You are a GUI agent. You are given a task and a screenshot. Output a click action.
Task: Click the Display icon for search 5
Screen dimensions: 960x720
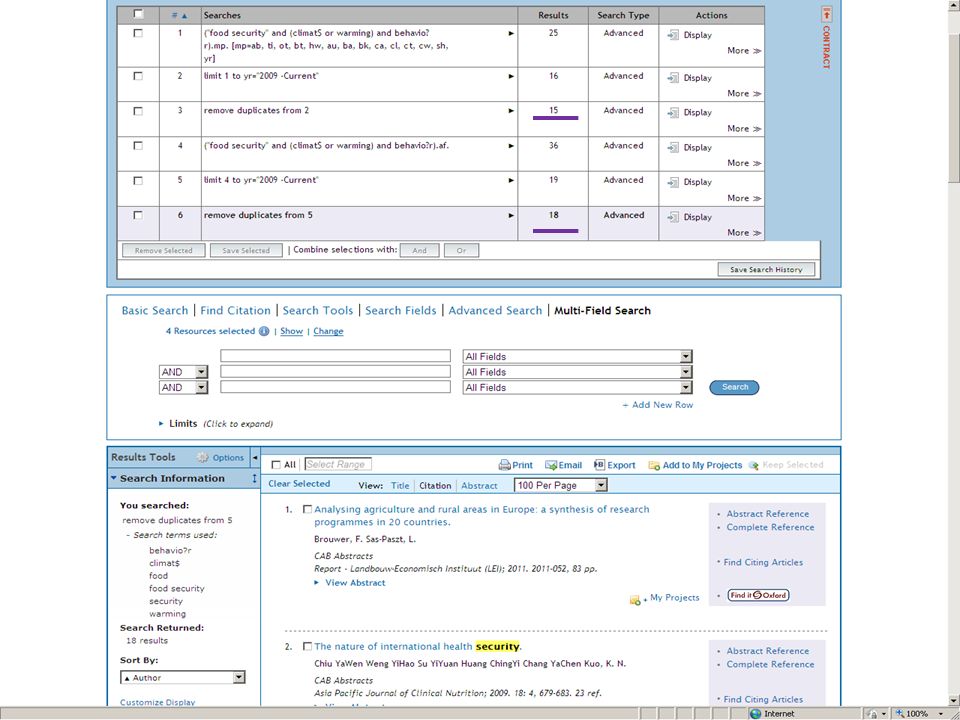(x=673, y=182)
